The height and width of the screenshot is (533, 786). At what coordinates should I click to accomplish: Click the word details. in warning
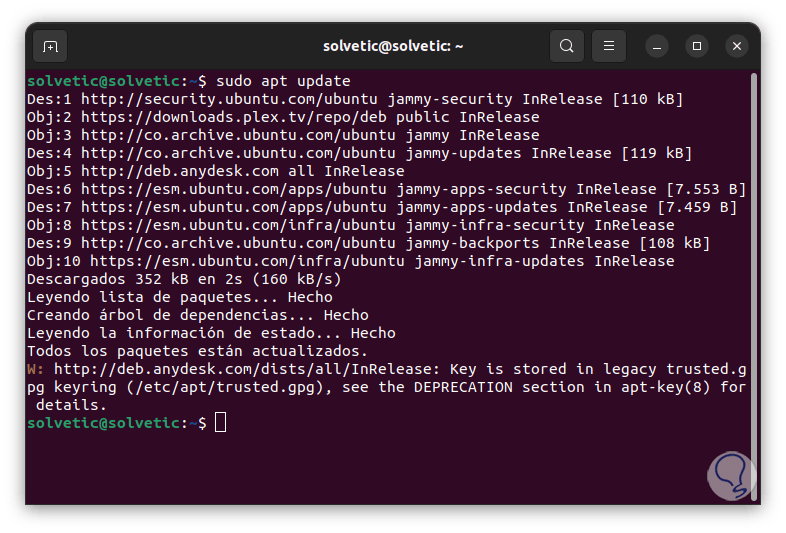(71, 406)
